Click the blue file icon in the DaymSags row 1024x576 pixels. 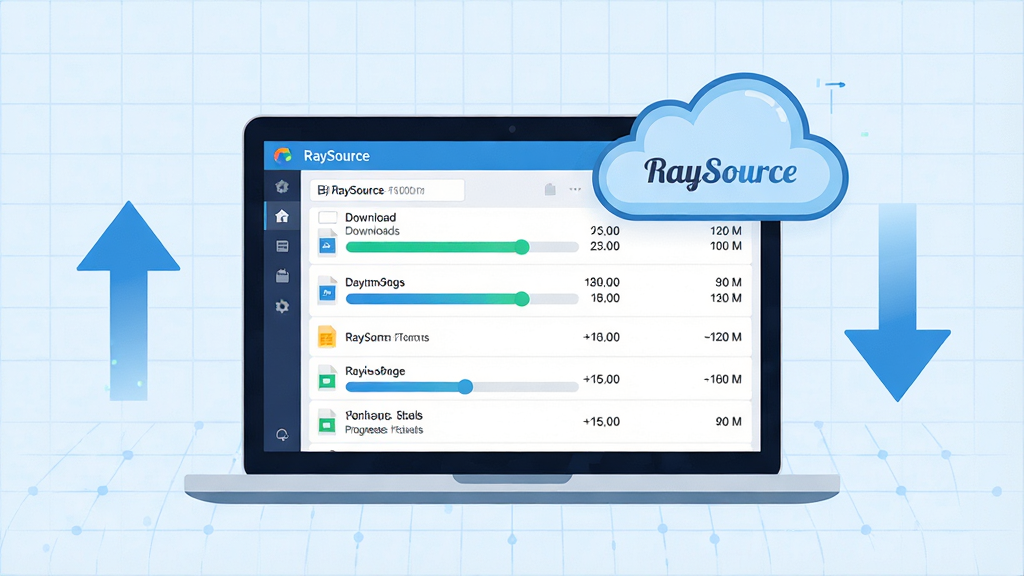[x=327, y=291]
